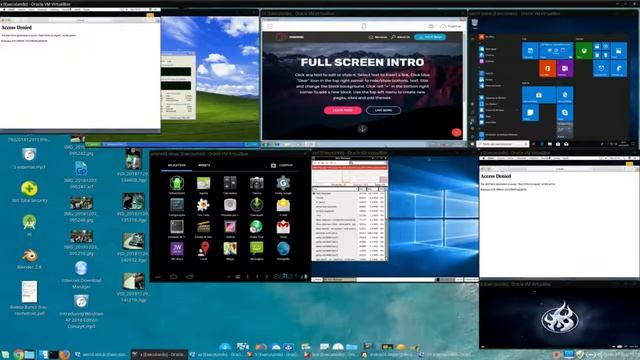
Task: Click the Learn More button in Mobirise
Action: (342, 110)
